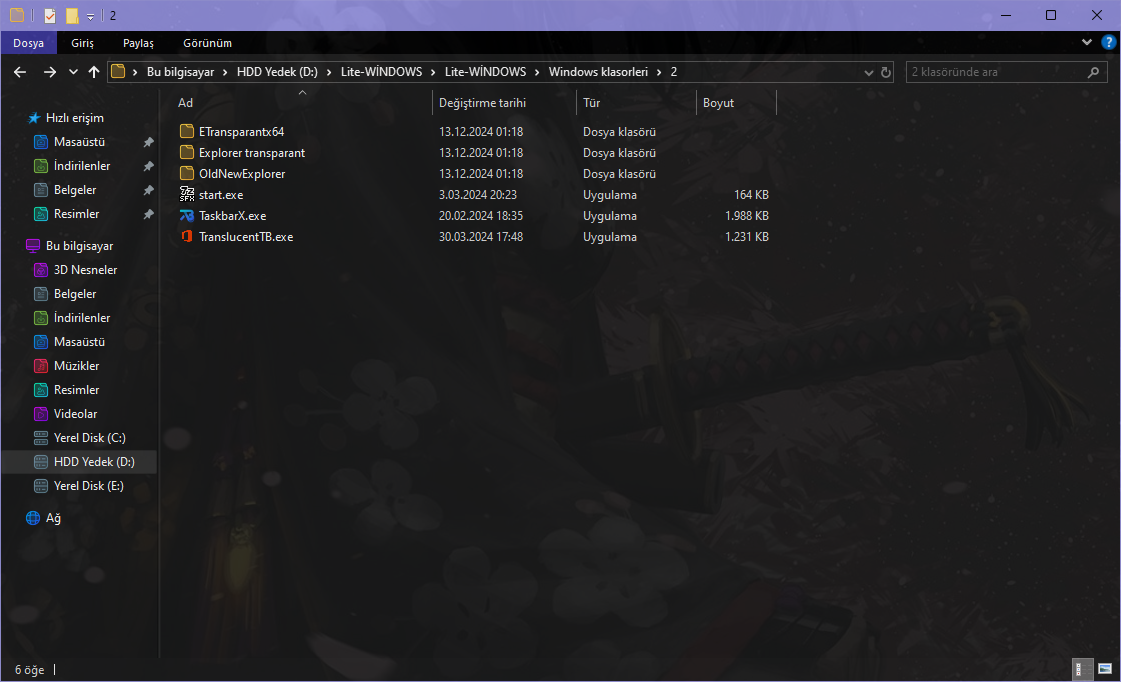The height and width of the screenshot is (682, 1121).
Task: Click the 1.988 KB size cell
Action: click(746, 216)
